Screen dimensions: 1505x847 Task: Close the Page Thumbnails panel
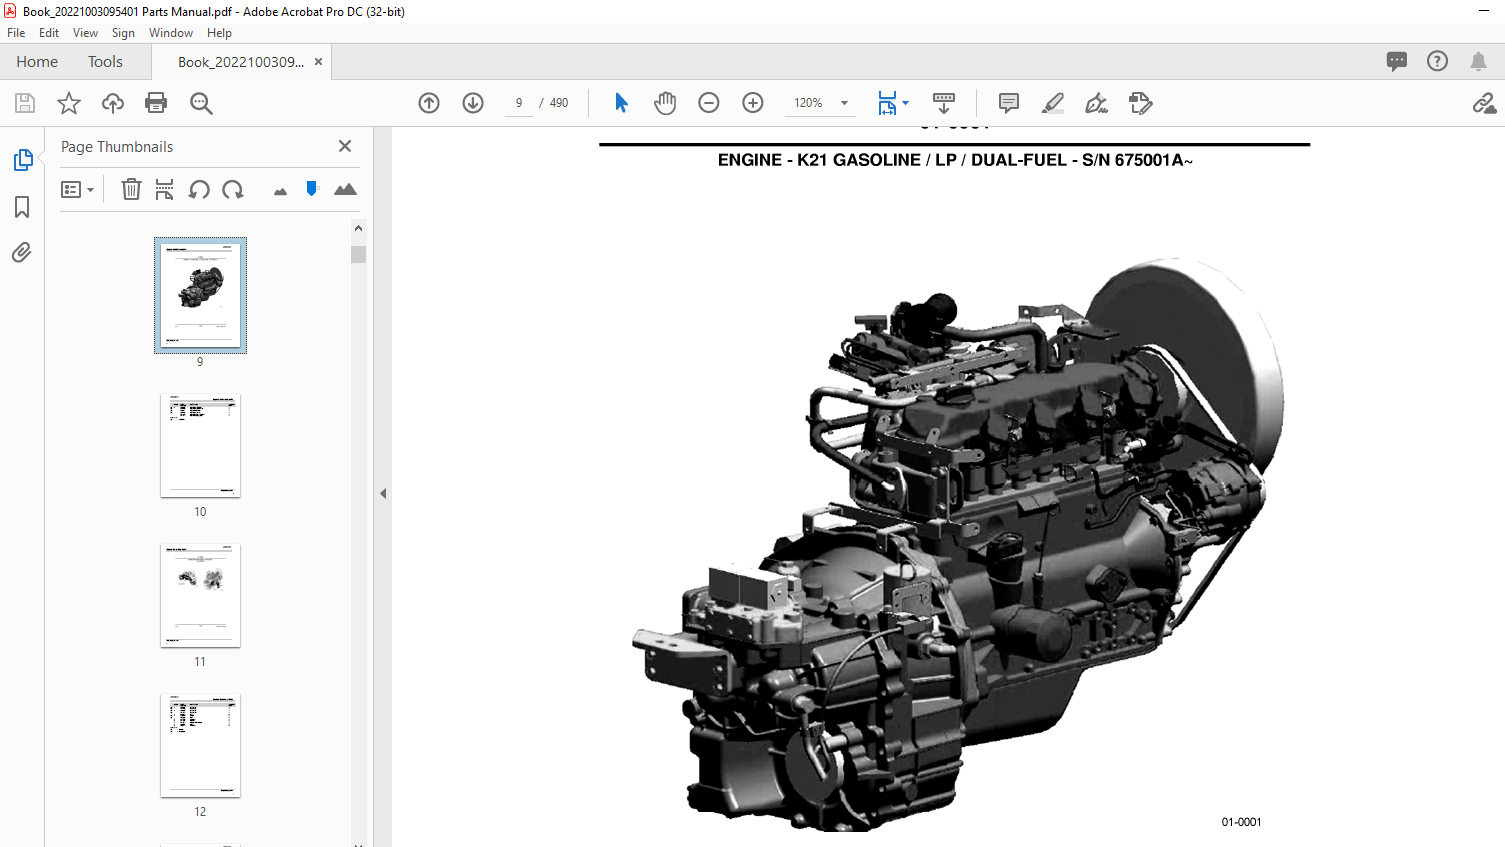click(345, 146)
